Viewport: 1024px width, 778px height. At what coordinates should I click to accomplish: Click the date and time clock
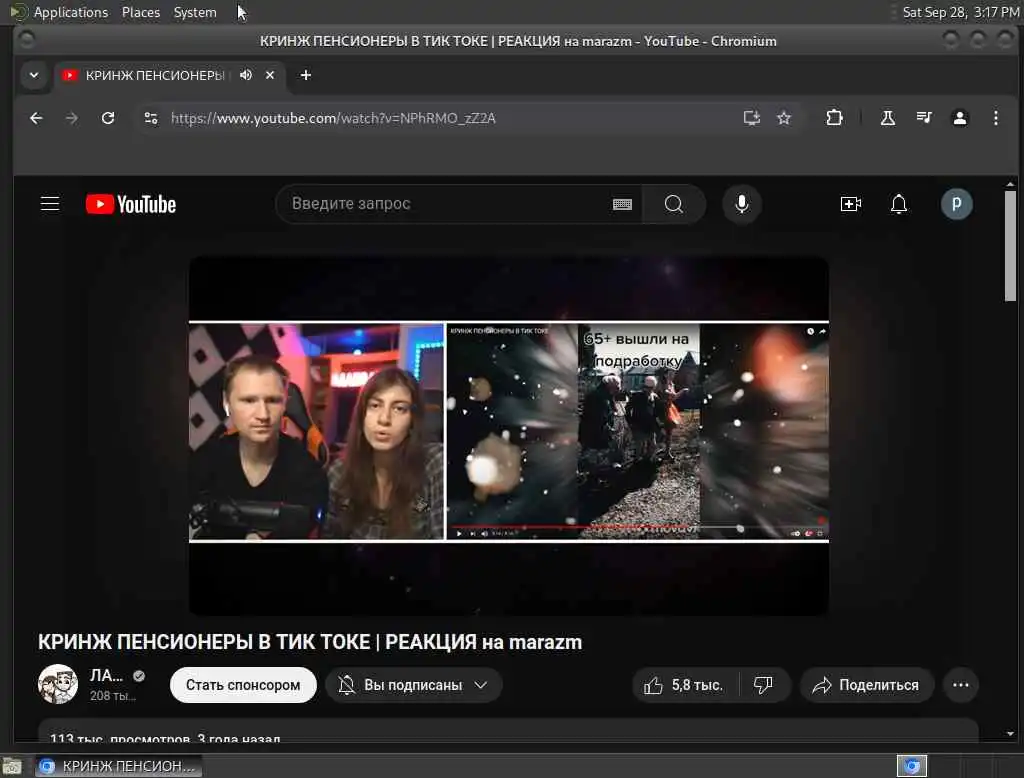[960, 12]
